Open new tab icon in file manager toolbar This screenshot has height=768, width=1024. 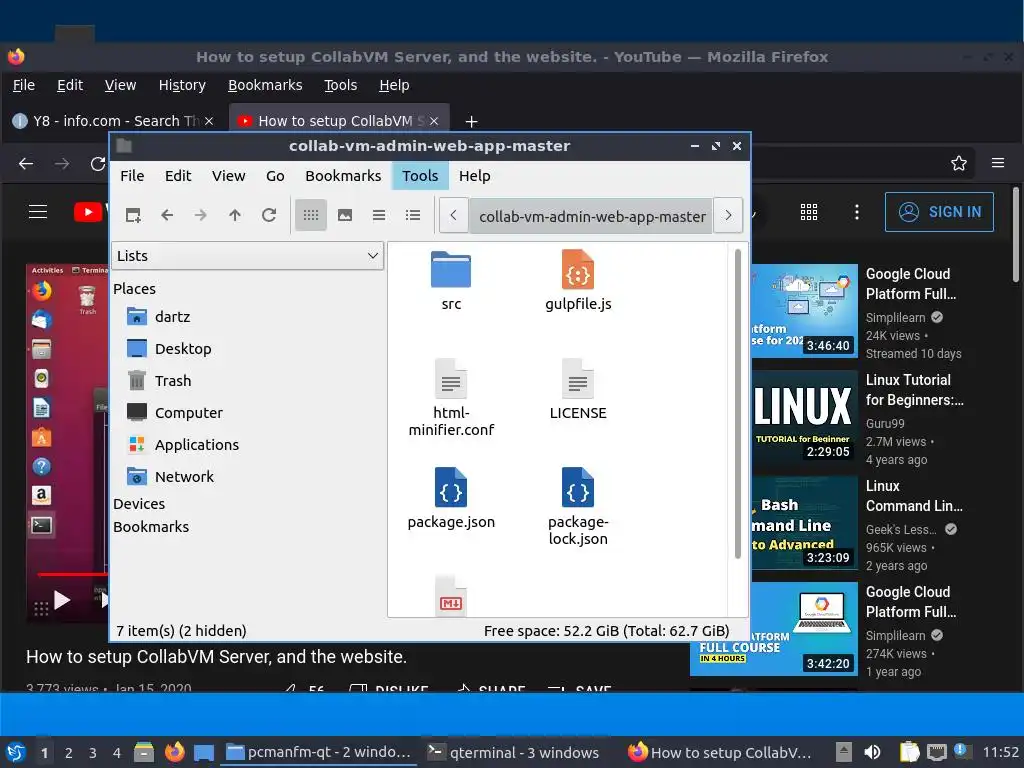(x=133, y=215)
